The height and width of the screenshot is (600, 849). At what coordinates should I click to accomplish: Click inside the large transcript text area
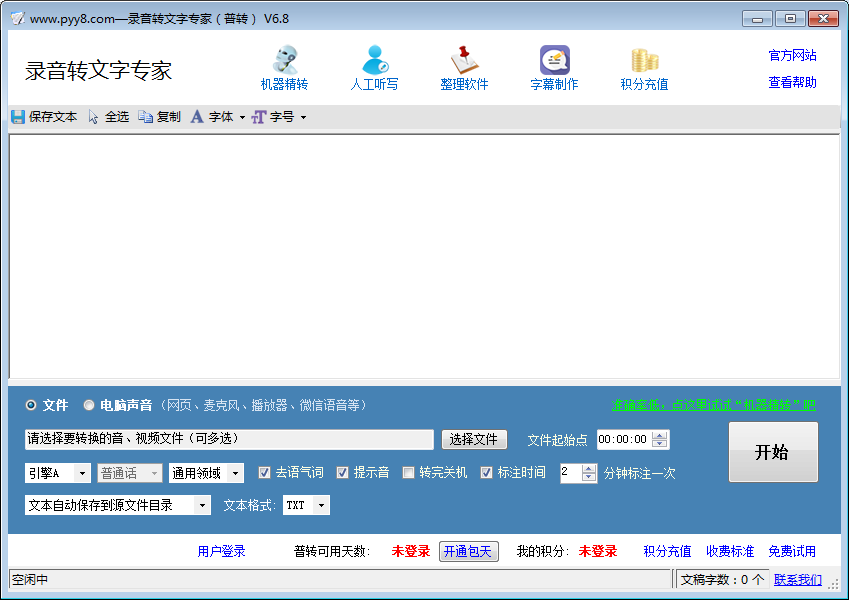pos(424,257)
